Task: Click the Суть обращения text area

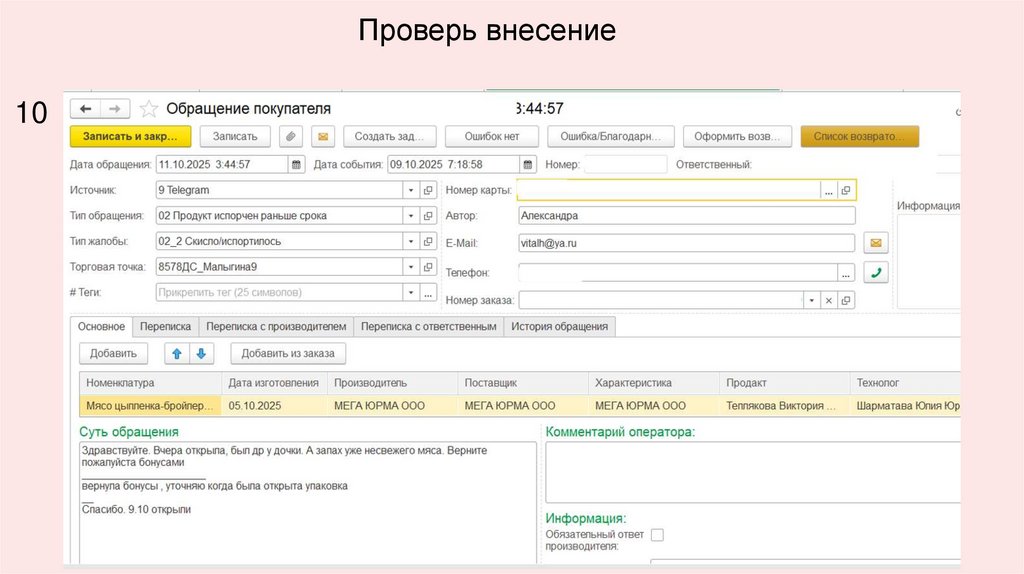Action: click(308, 502)
